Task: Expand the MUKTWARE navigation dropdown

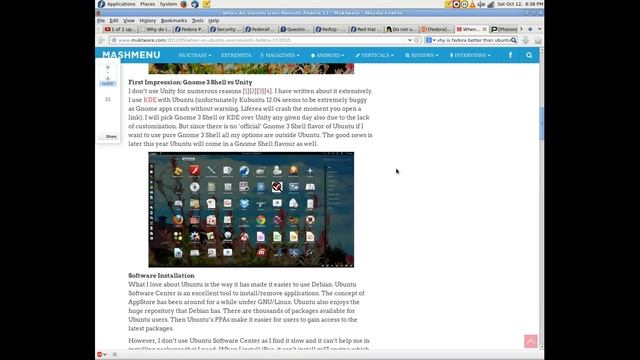Action: tap(195, 55)
